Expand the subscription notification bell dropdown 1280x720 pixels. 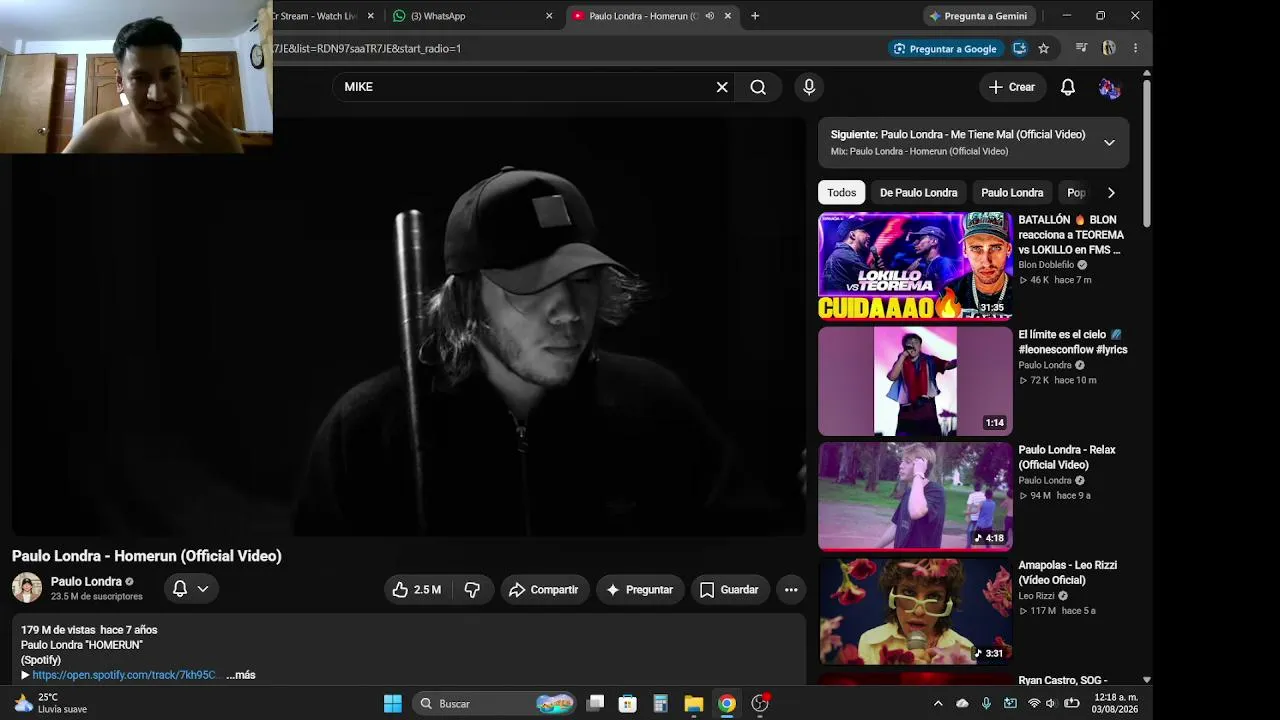tap(190, 589)
